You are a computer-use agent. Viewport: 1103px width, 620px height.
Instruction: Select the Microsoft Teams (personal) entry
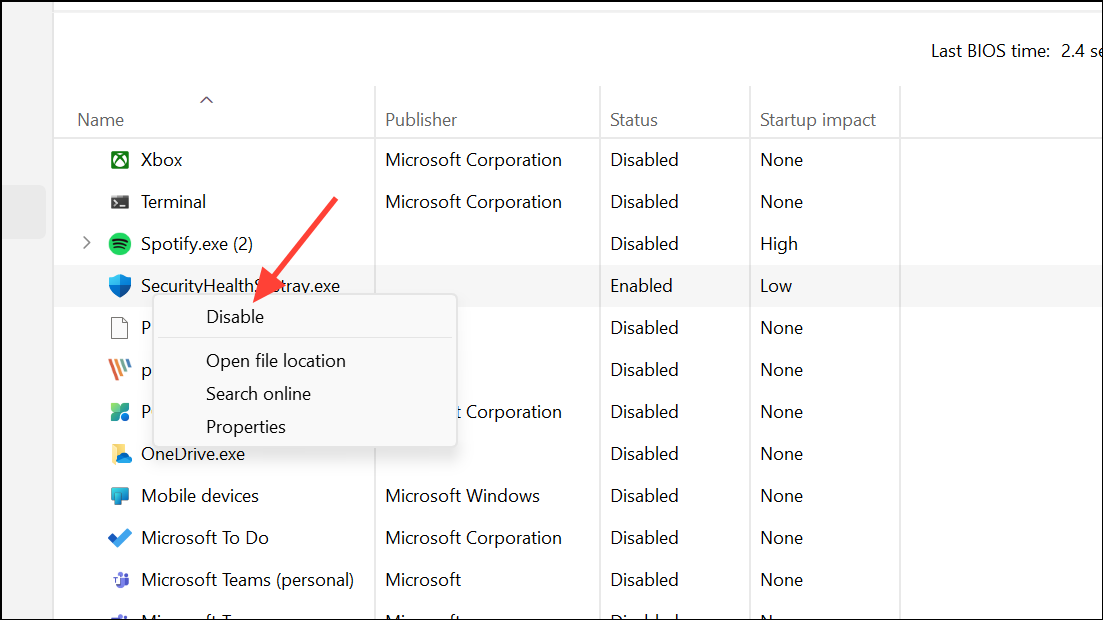247,580
